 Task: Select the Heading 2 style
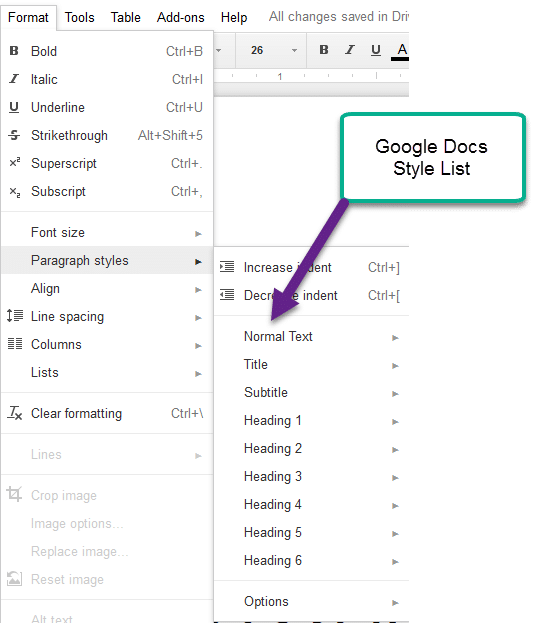click(312, 449)
